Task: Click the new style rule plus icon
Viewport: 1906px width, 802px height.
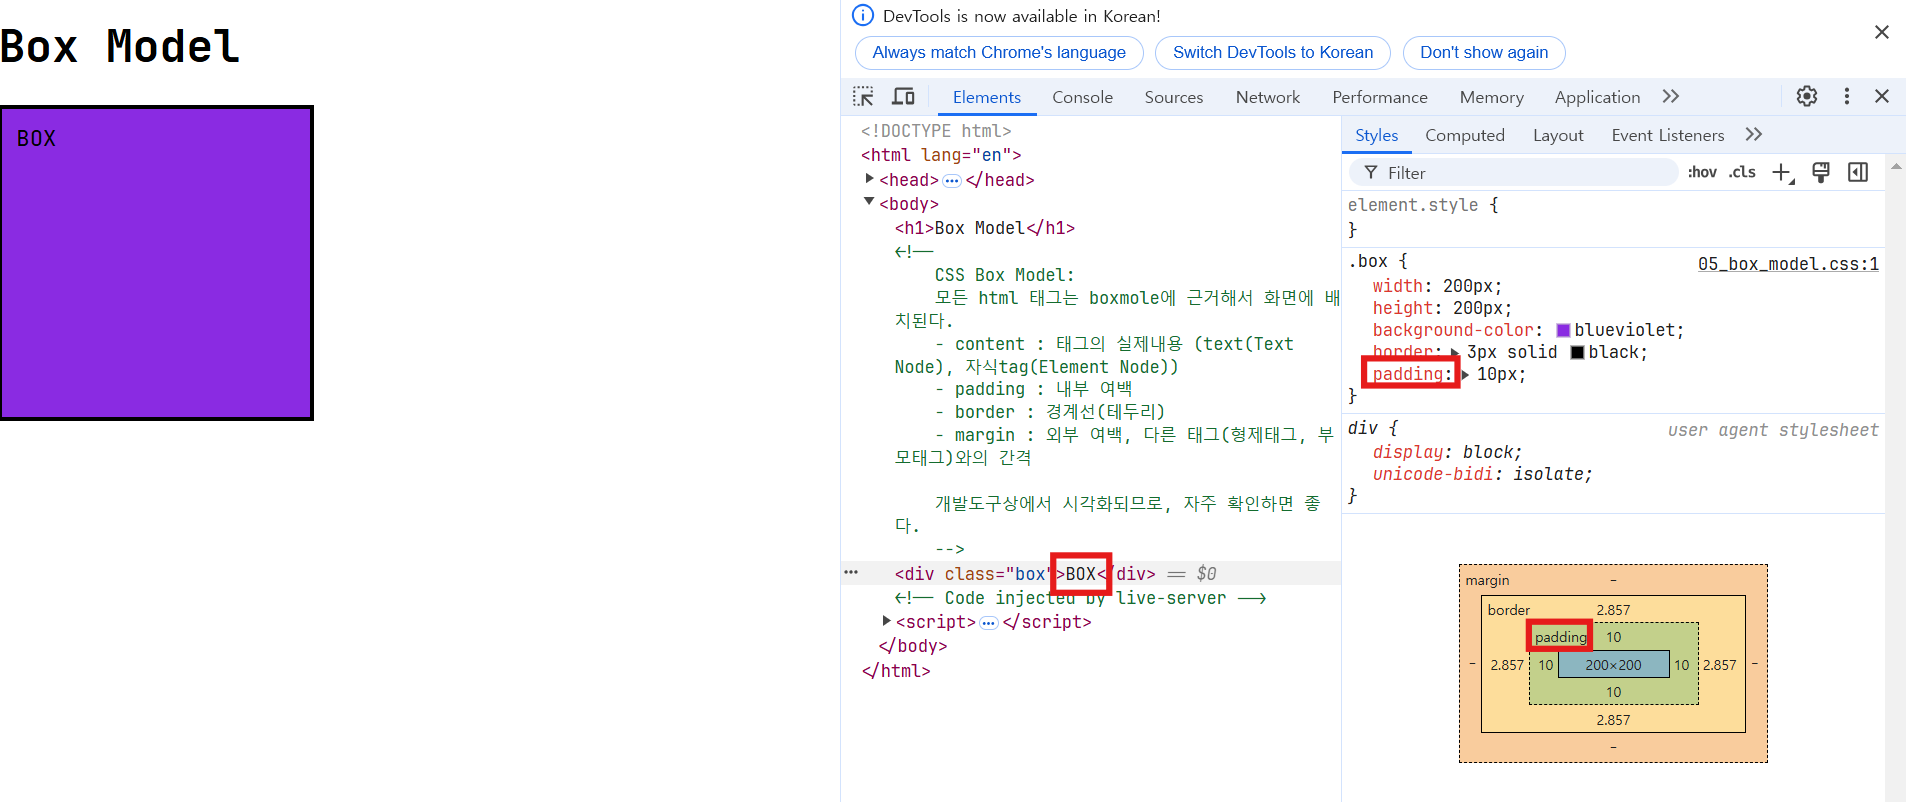Action: pyautogui.click(x=1783, y=173)
